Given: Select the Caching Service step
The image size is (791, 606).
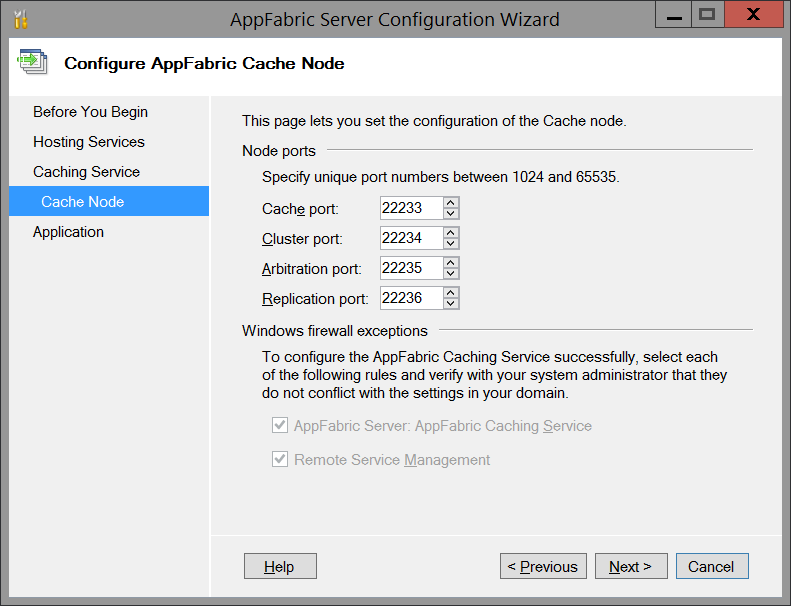Looking at the screenshot, I should tap(86, 172).
